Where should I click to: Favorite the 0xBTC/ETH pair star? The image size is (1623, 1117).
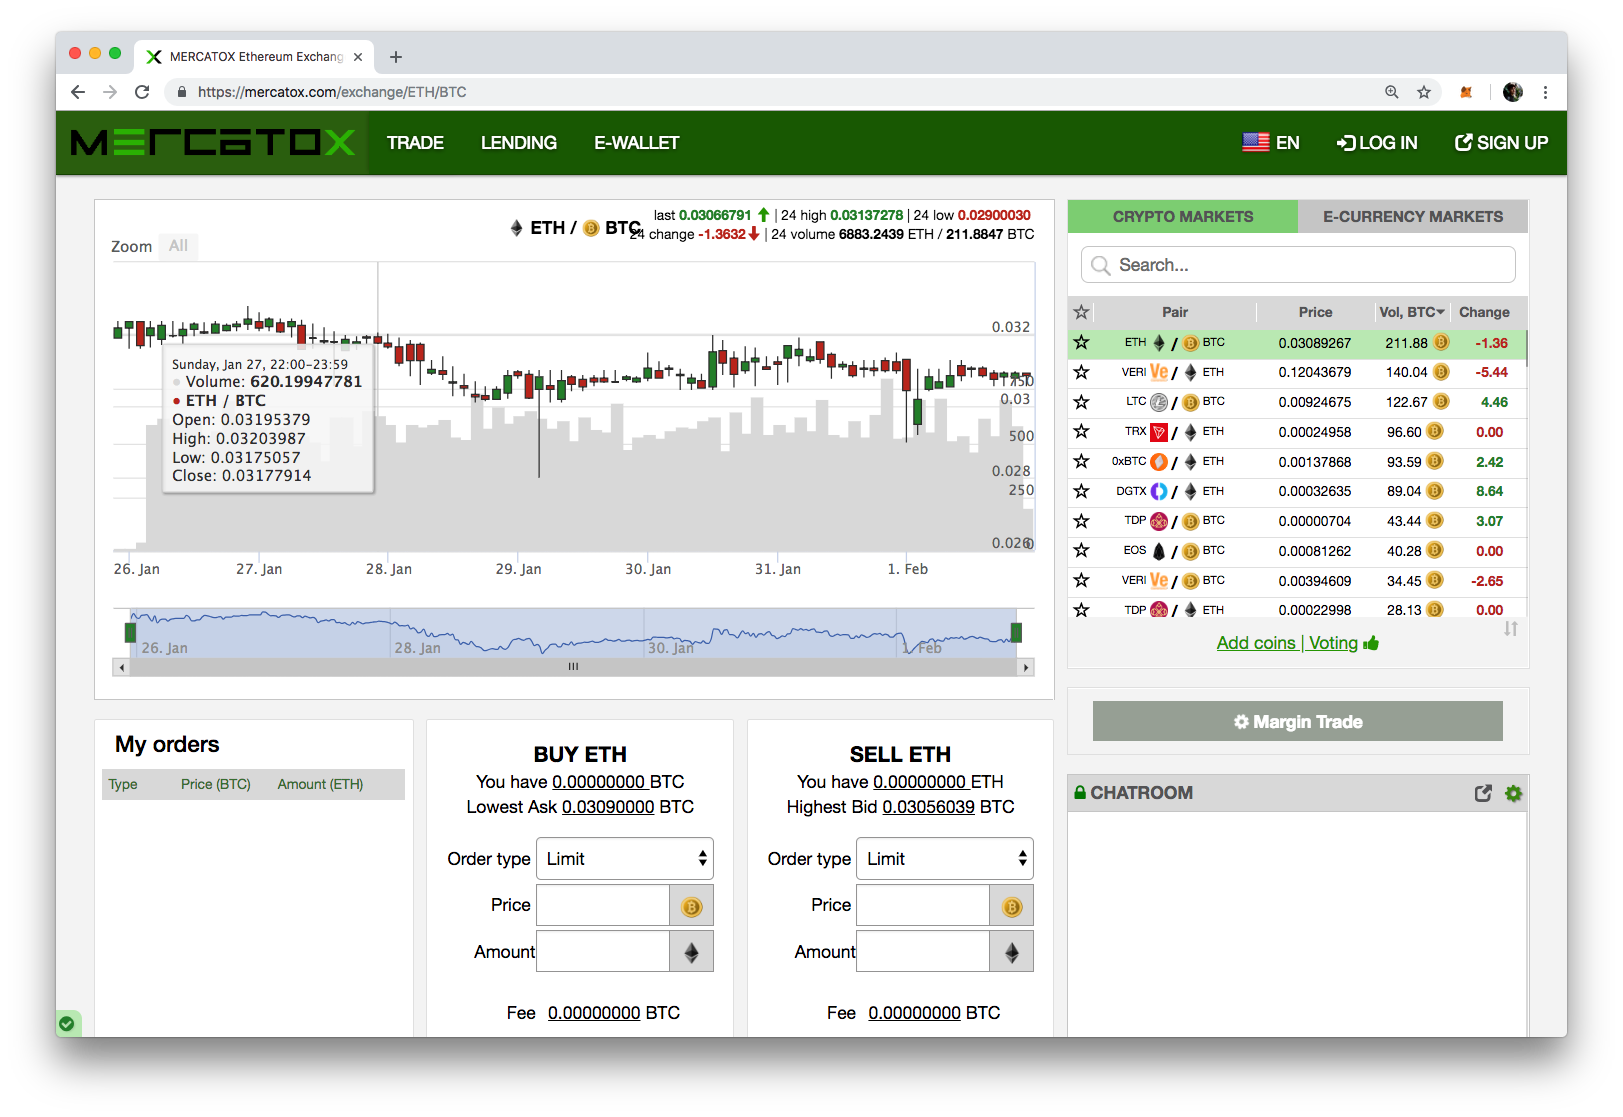click(1081, 462)
